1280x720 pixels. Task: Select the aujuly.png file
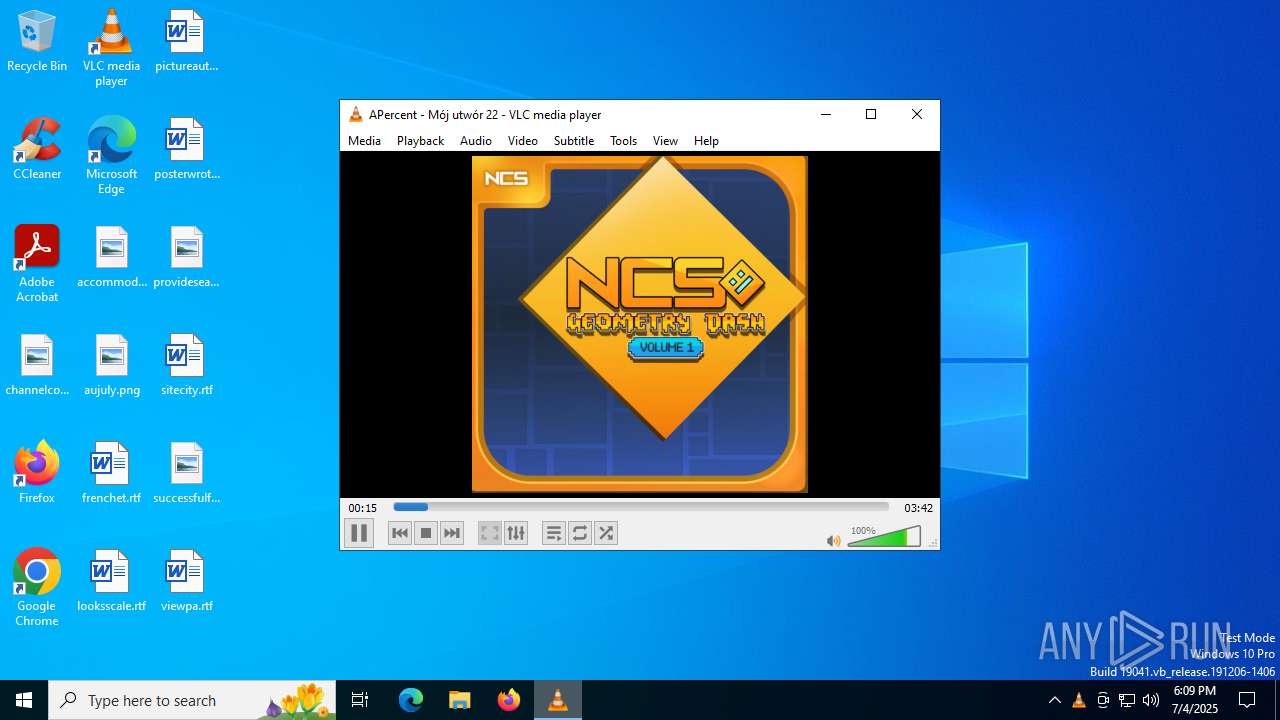point(111,365)
